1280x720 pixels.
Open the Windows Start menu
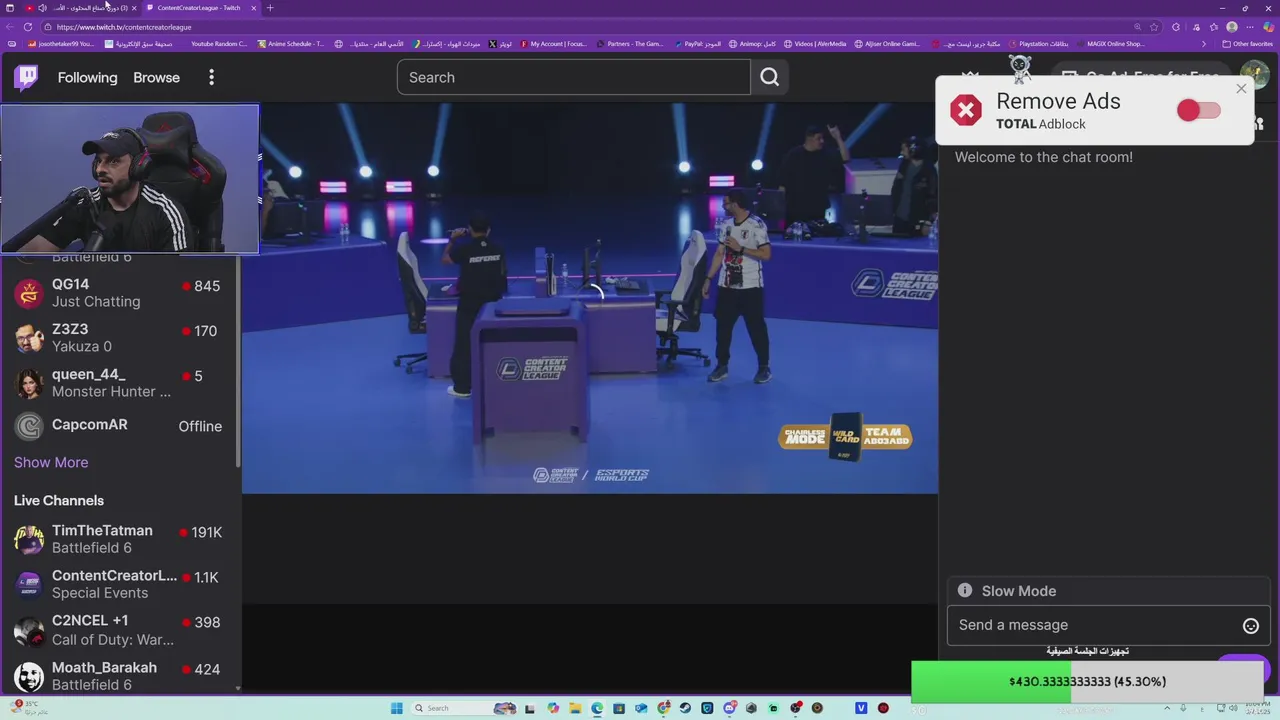coord(397,708)
